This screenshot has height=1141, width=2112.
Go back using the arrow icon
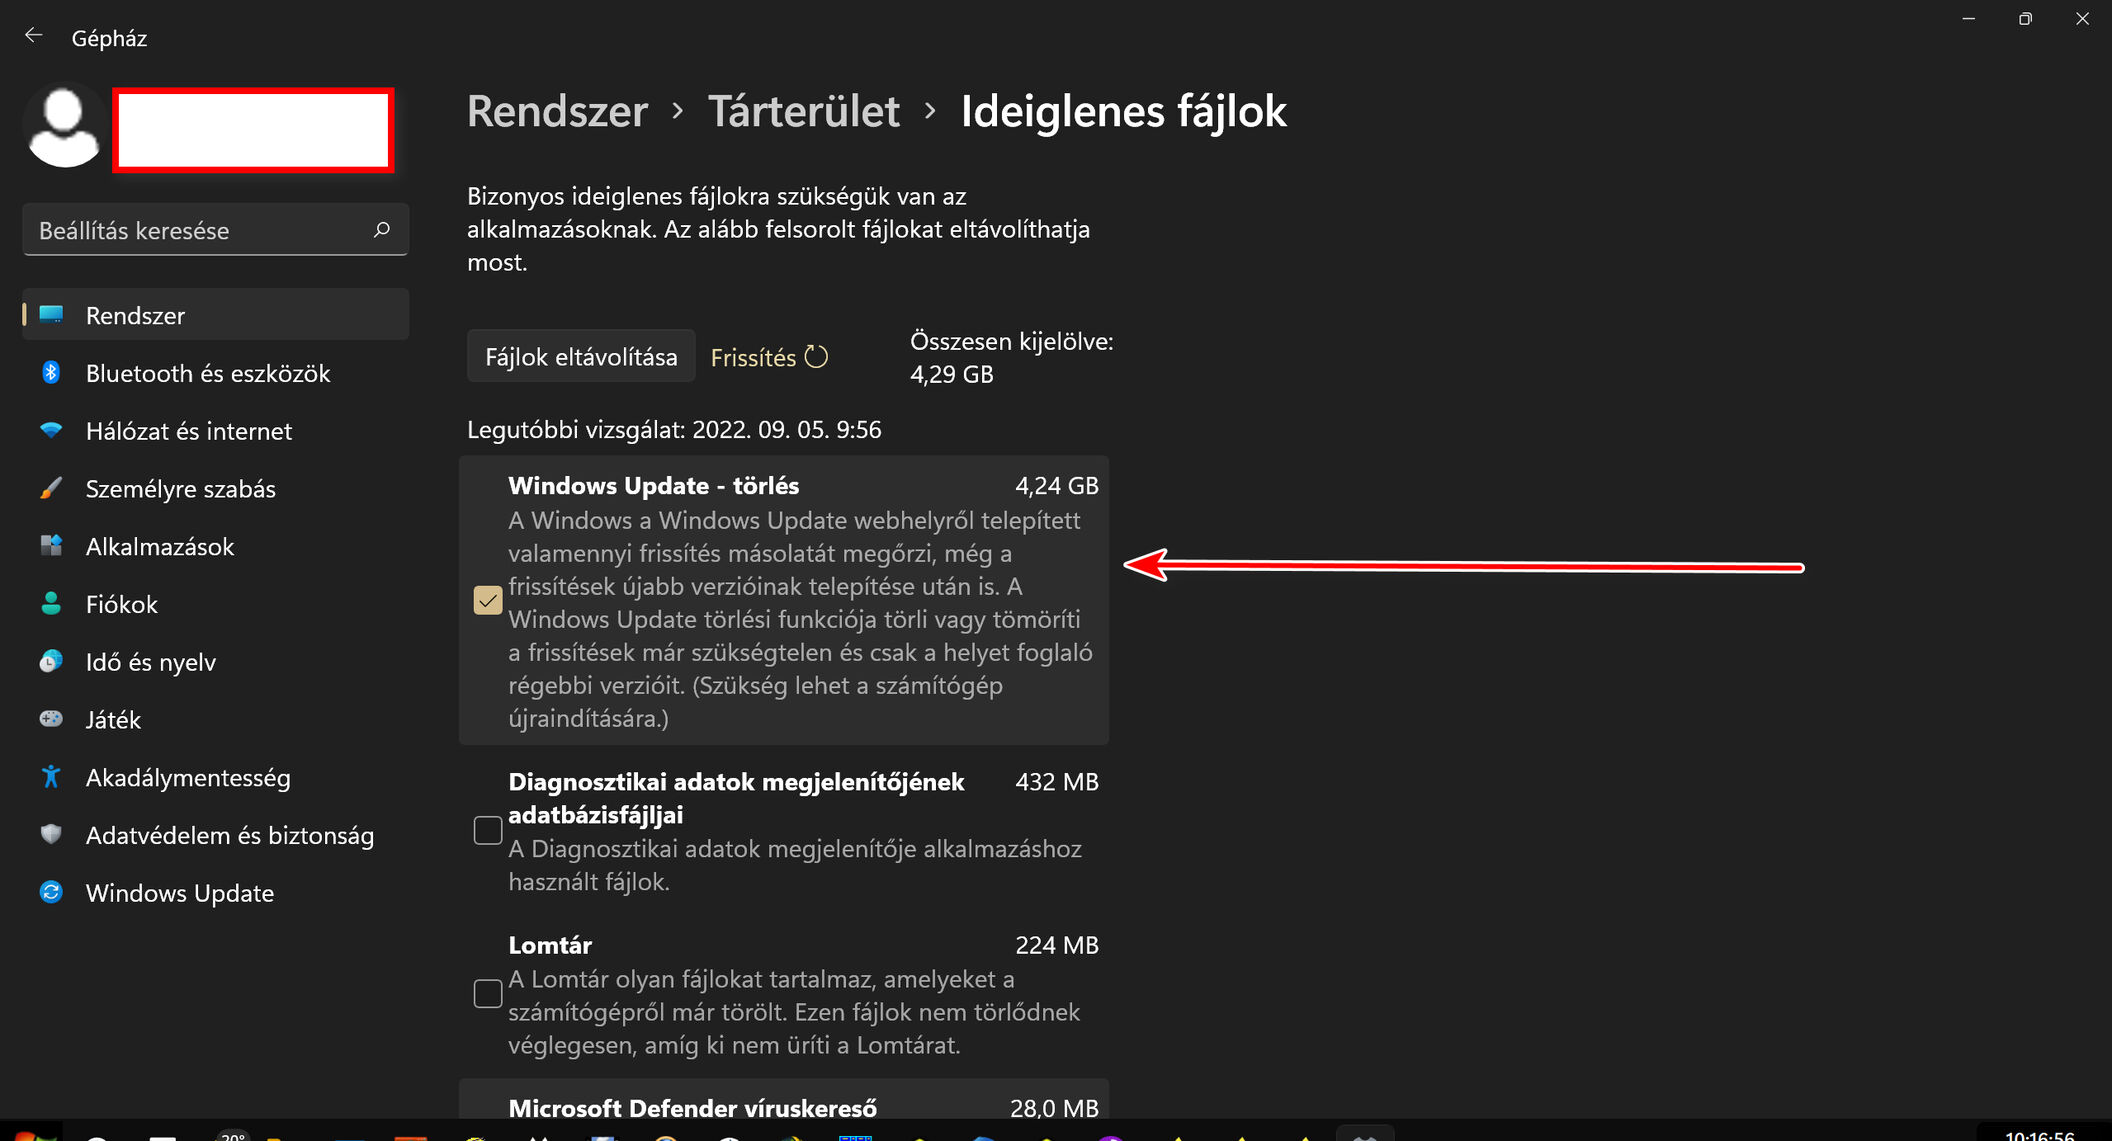[x=34, y=36]
